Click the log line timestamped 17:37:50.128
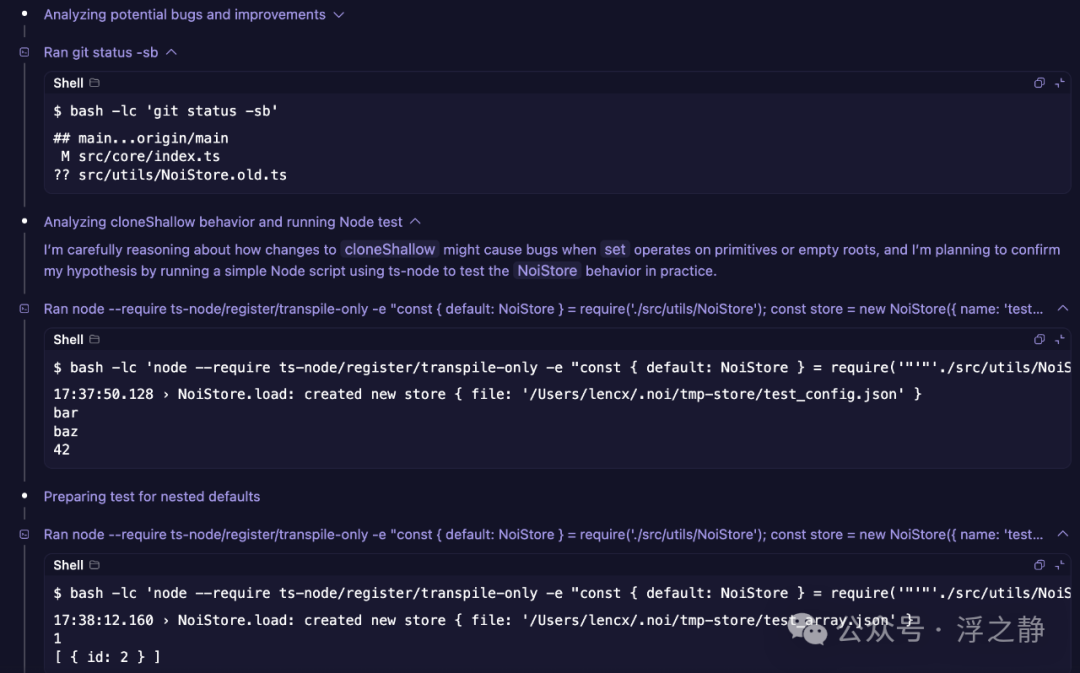Screen dimensions: 1080x673 click(487, 394)
